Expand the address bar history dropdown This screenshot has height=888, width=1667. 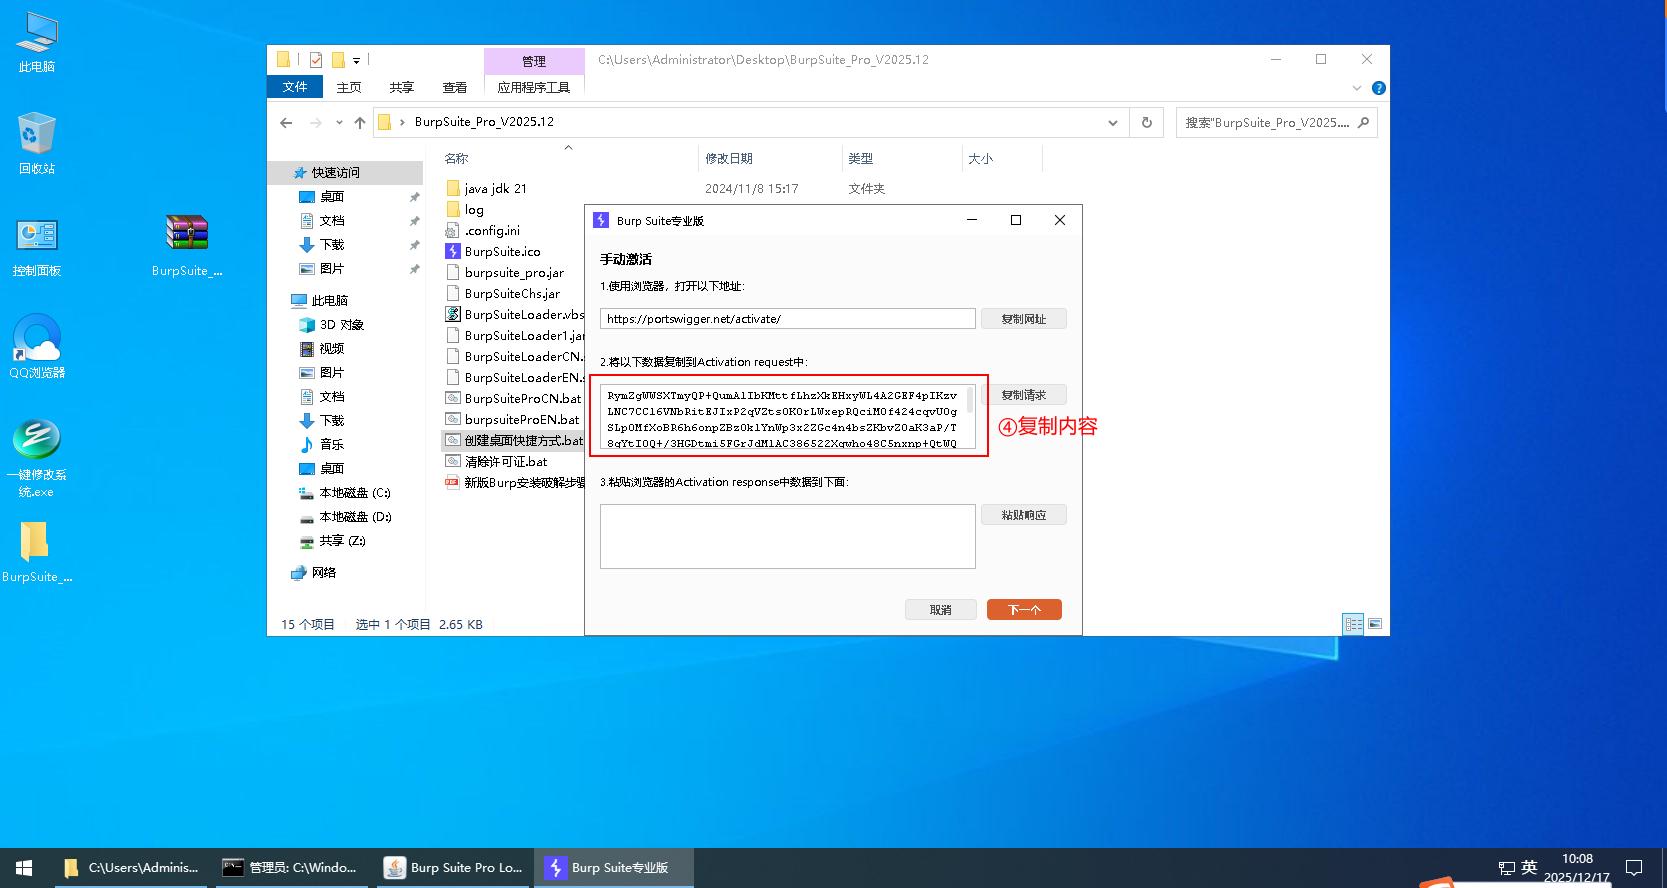1113,123
